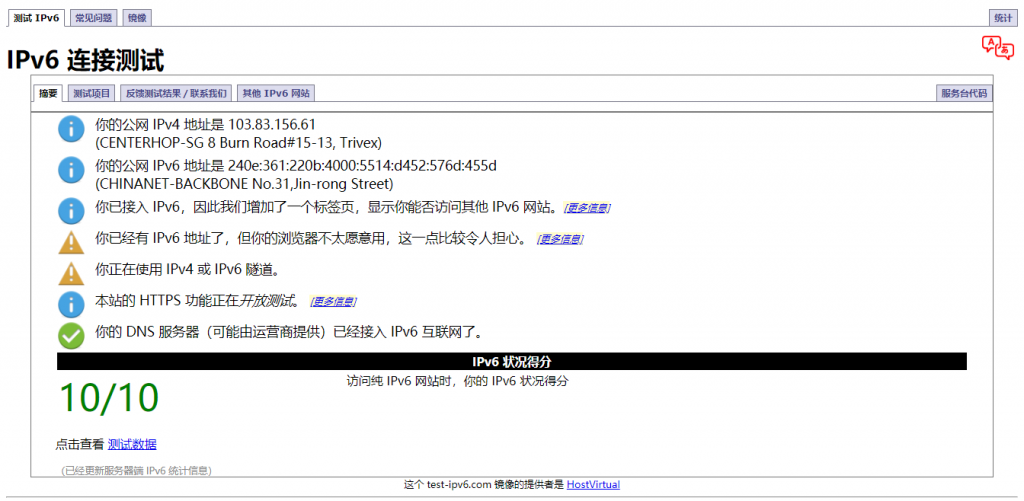Click warning icon beside browser IPv6 reluctance message
Image resolution: width=1024 pixels, height=501 pixels.
coord(71,241)
